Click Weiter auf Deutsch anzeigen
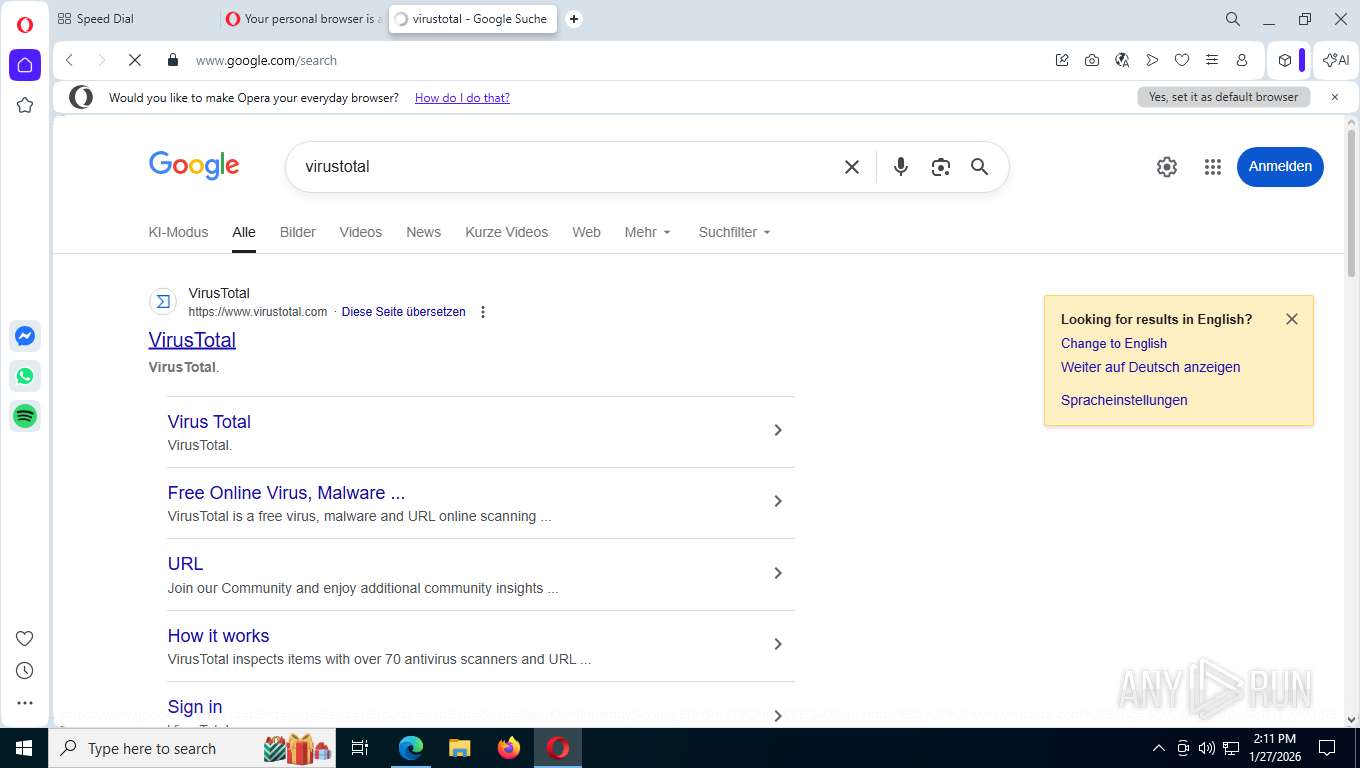The height and width of the screenshot is (768, 1360). tap(1150, 367)
